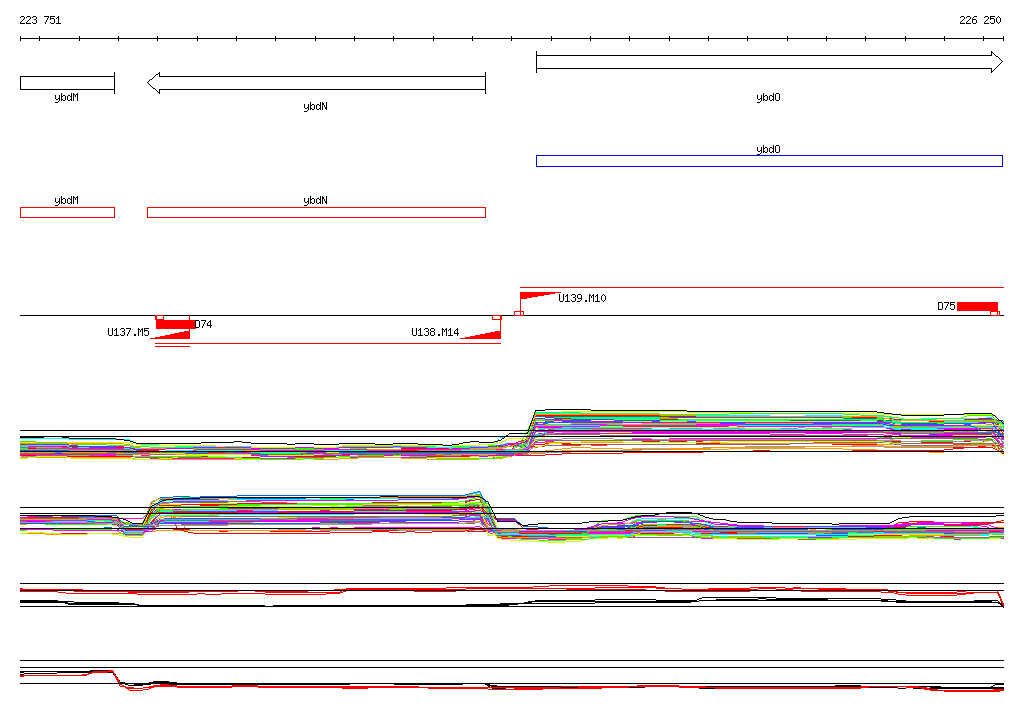Image resolution: width=1024 pixels, height=714 pixels.
Task: Click the blue ybdO annotation rectangle
Action: click(x=769, y=161)
